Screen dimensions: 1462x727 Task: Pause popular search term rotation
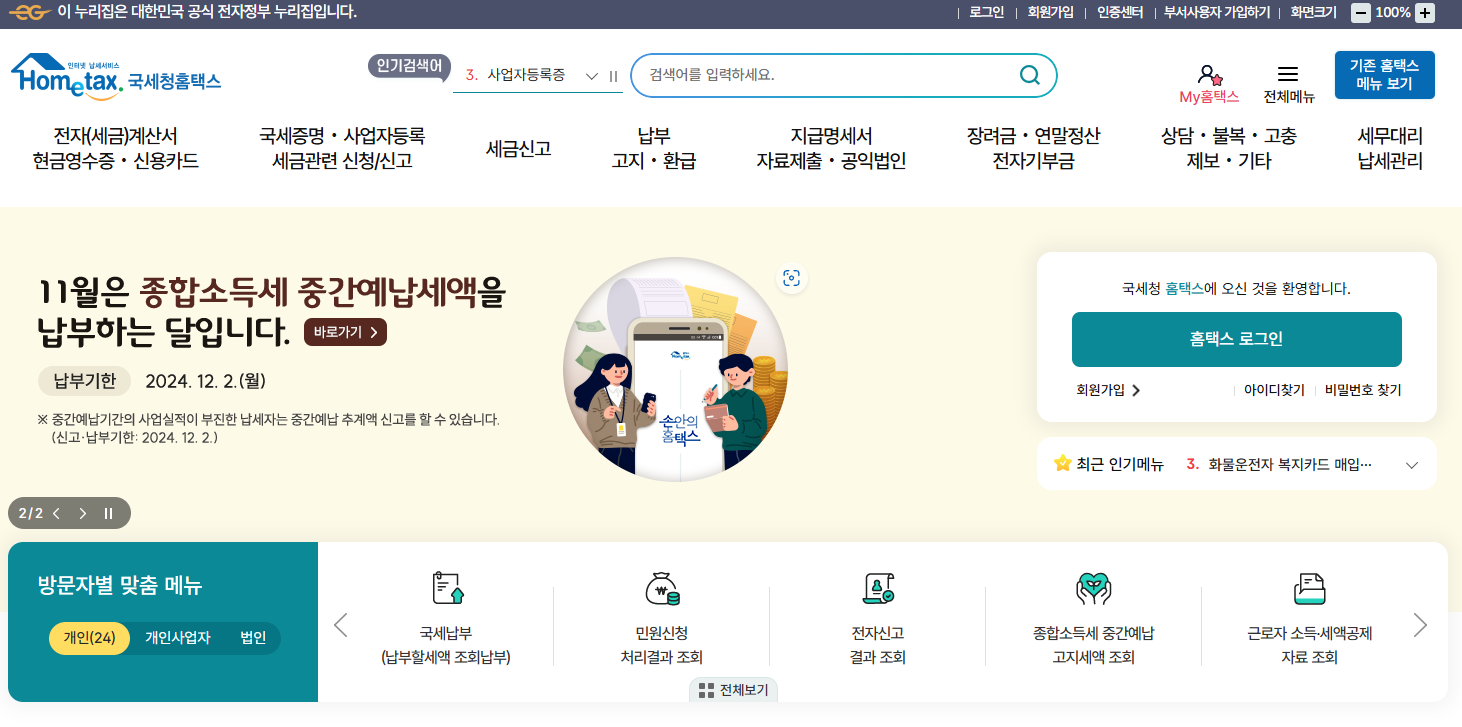tap(613, 76)
